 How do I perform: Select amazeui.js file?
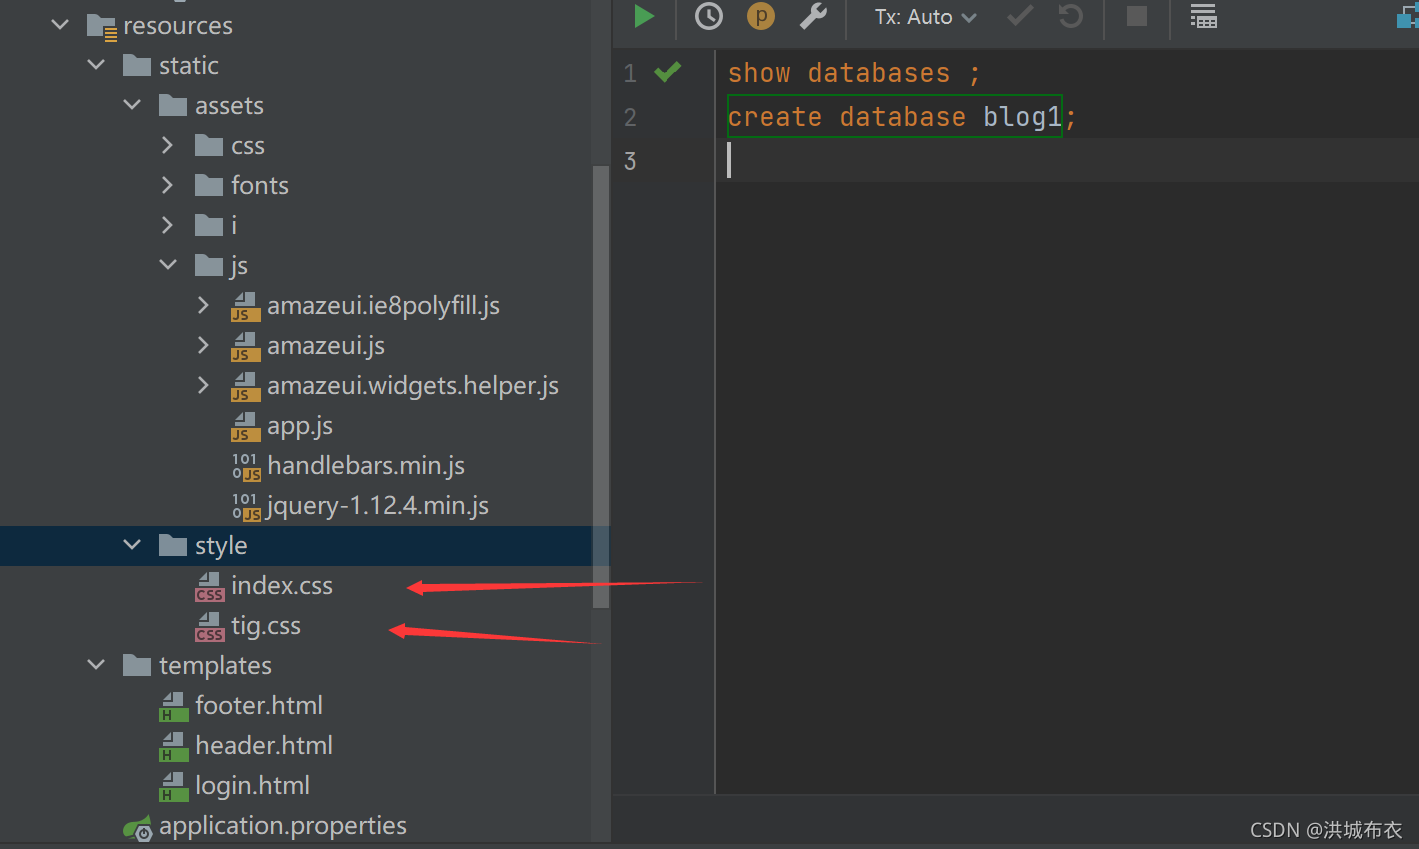pos(326,345)
